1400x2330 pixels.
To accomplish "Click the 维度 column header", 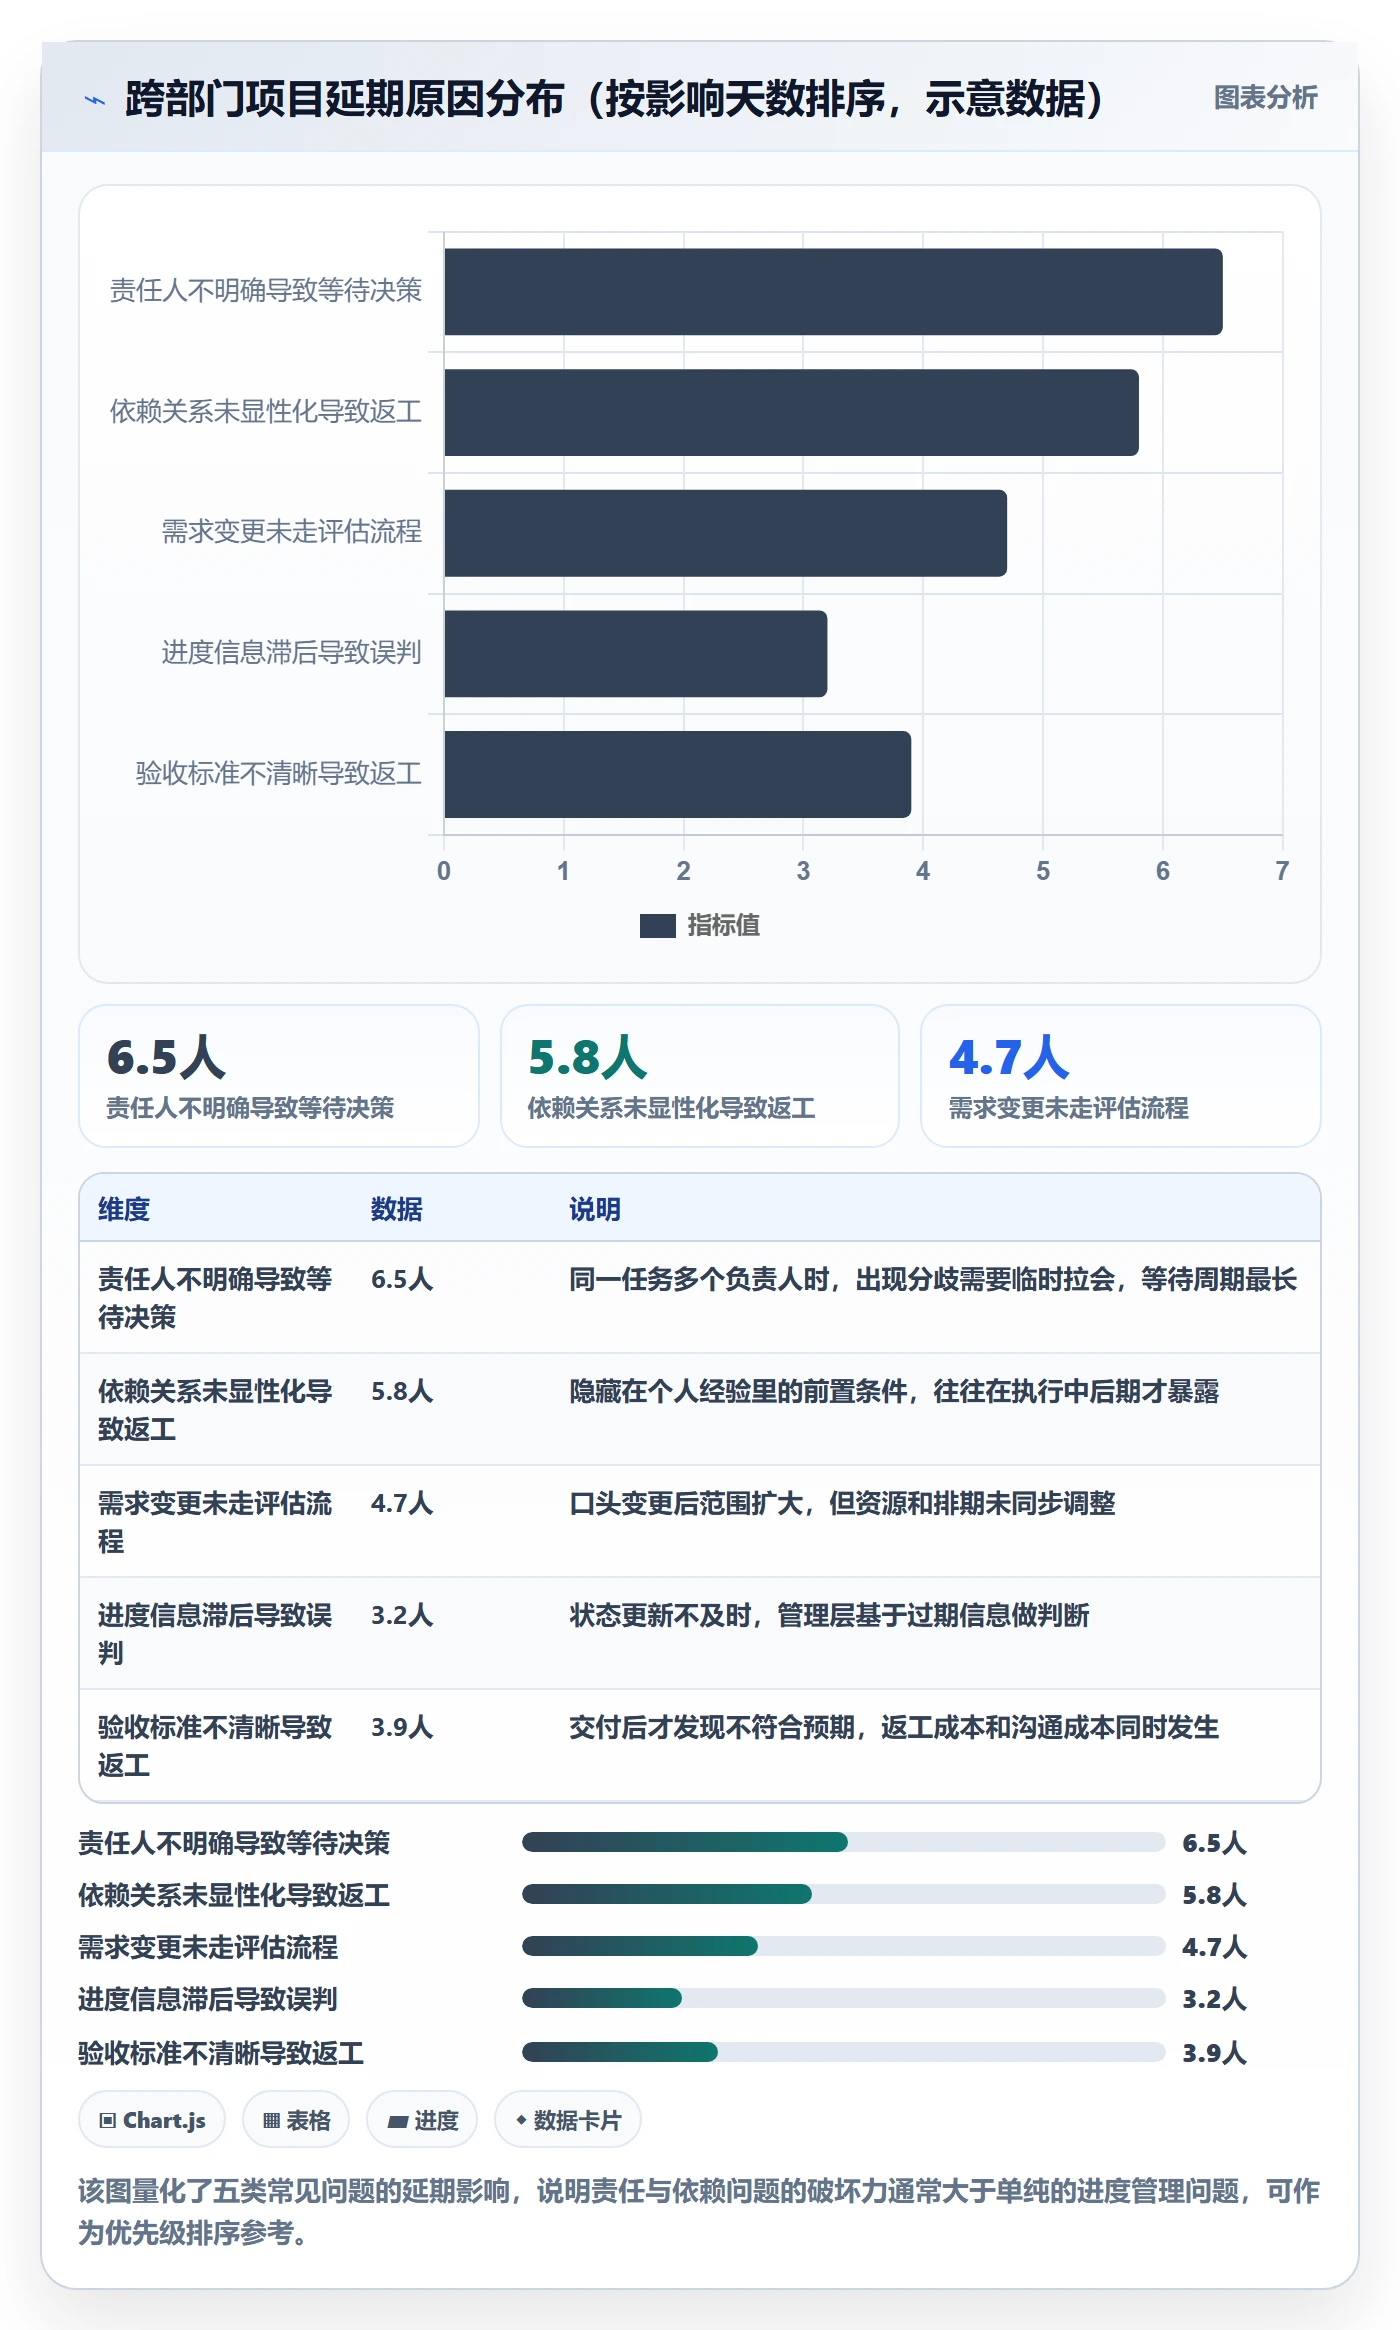I will tap(124, 1209).
